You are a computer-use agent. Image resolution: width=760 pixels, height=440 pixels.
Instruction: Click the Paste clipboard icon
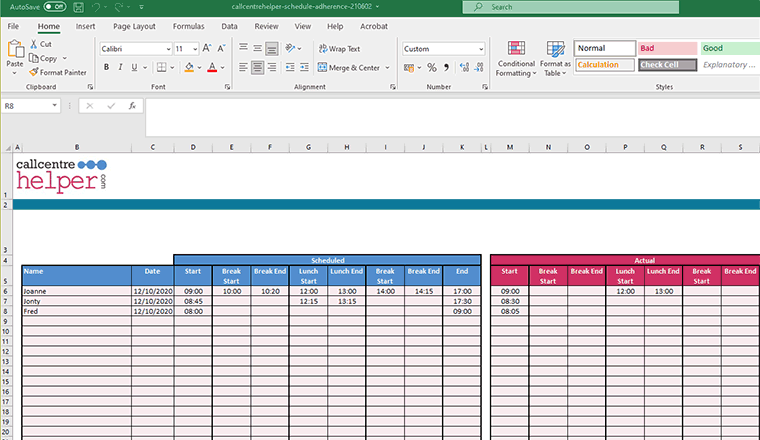click(x=15, y=49)
